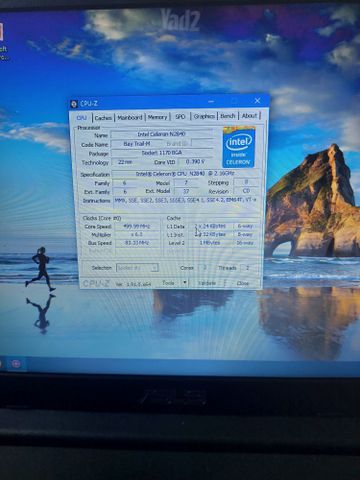360x480 pixels.
Task: Click the Level 2 cache size value
Action: click(210, 243)
